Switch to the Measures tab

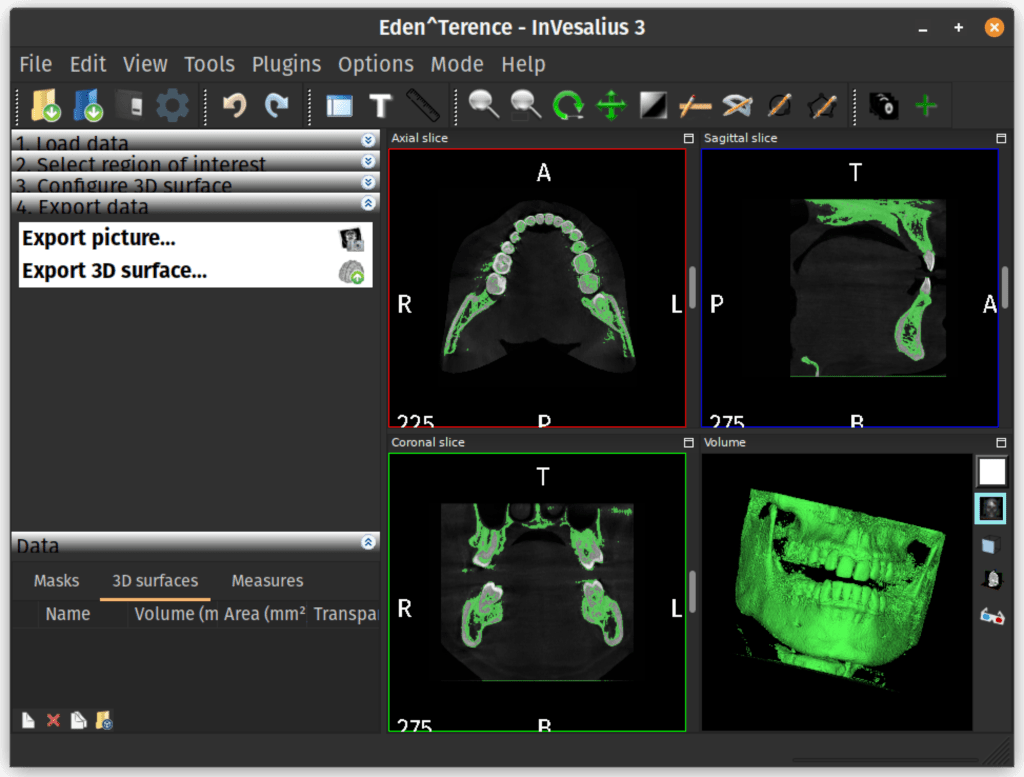(267, 580)
